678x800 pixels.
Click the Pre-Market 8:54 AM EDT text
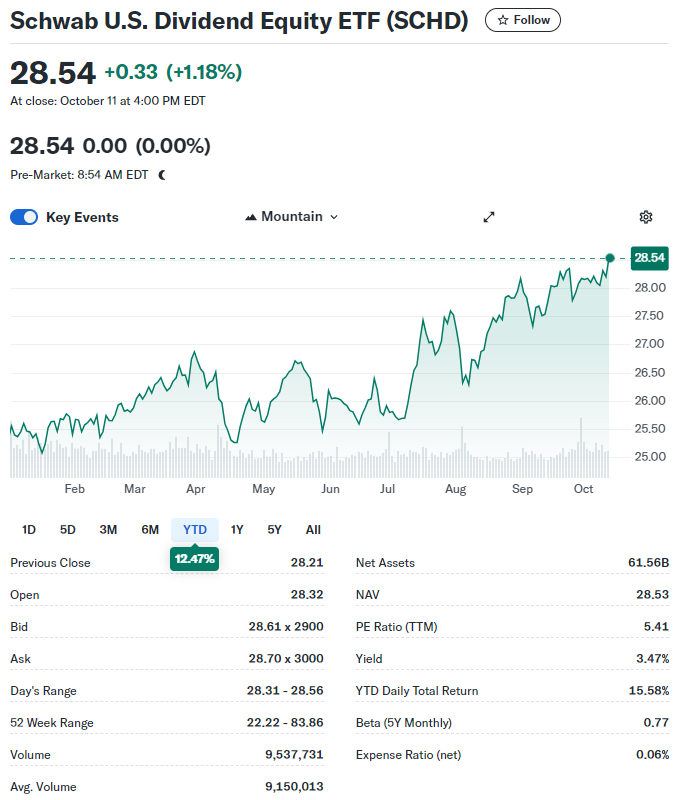point(79,175)
